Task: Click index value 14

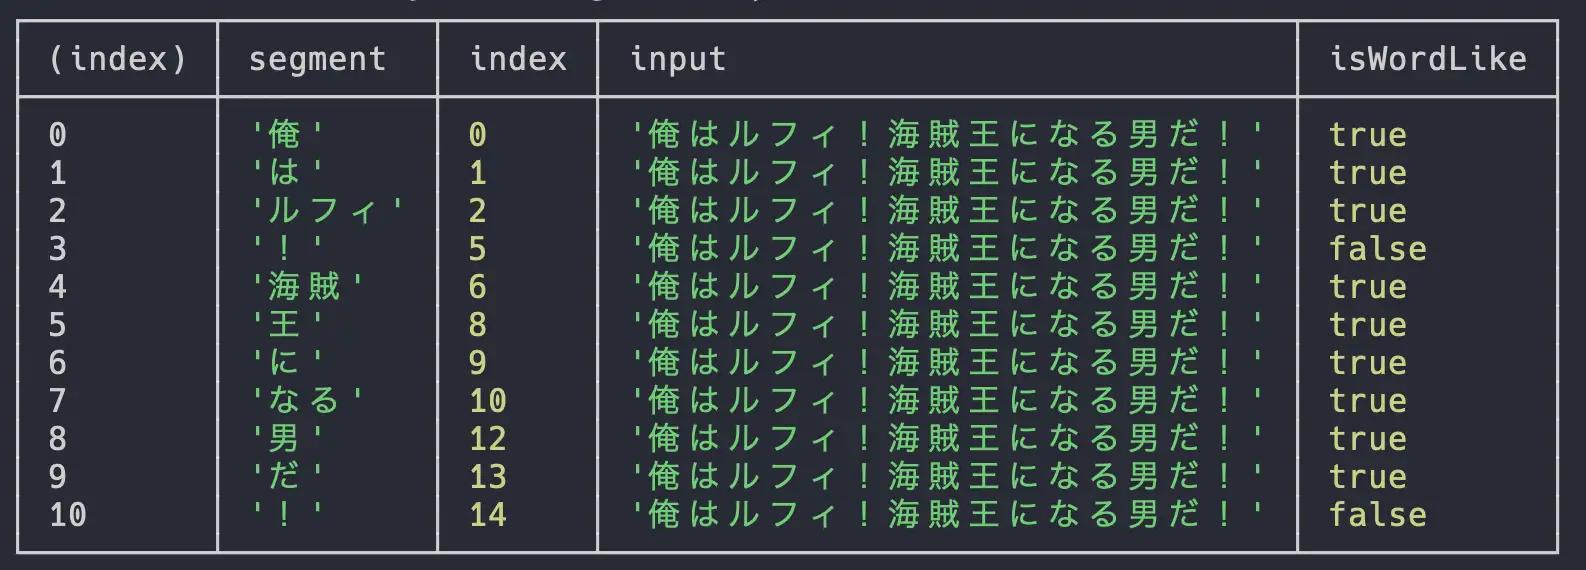Action: click(488, 515)
